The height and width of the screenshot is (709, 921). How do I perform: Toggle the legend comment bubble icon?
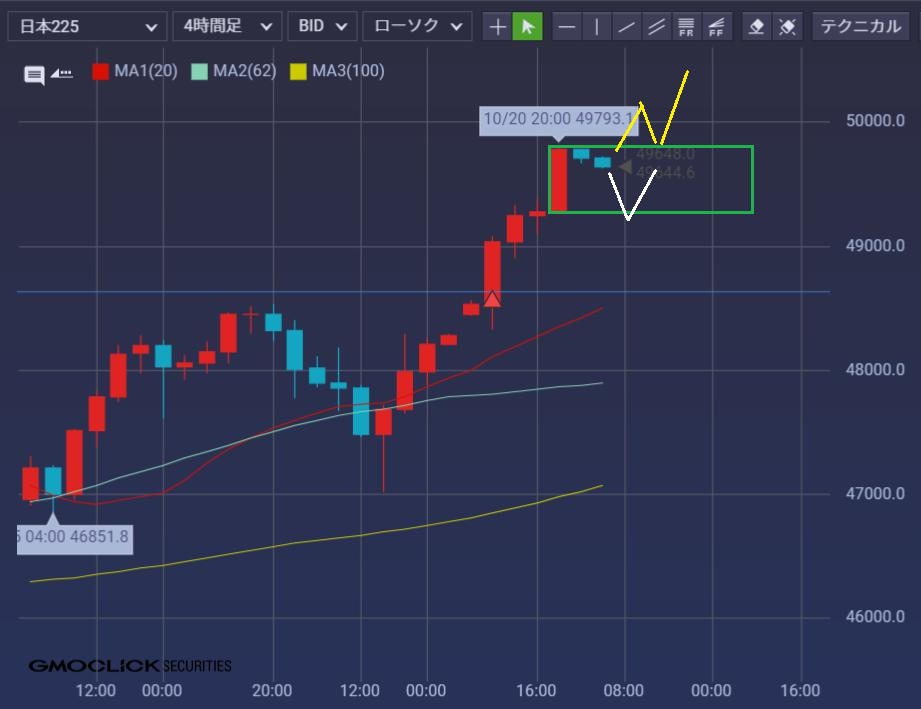(x=35, y=74)
